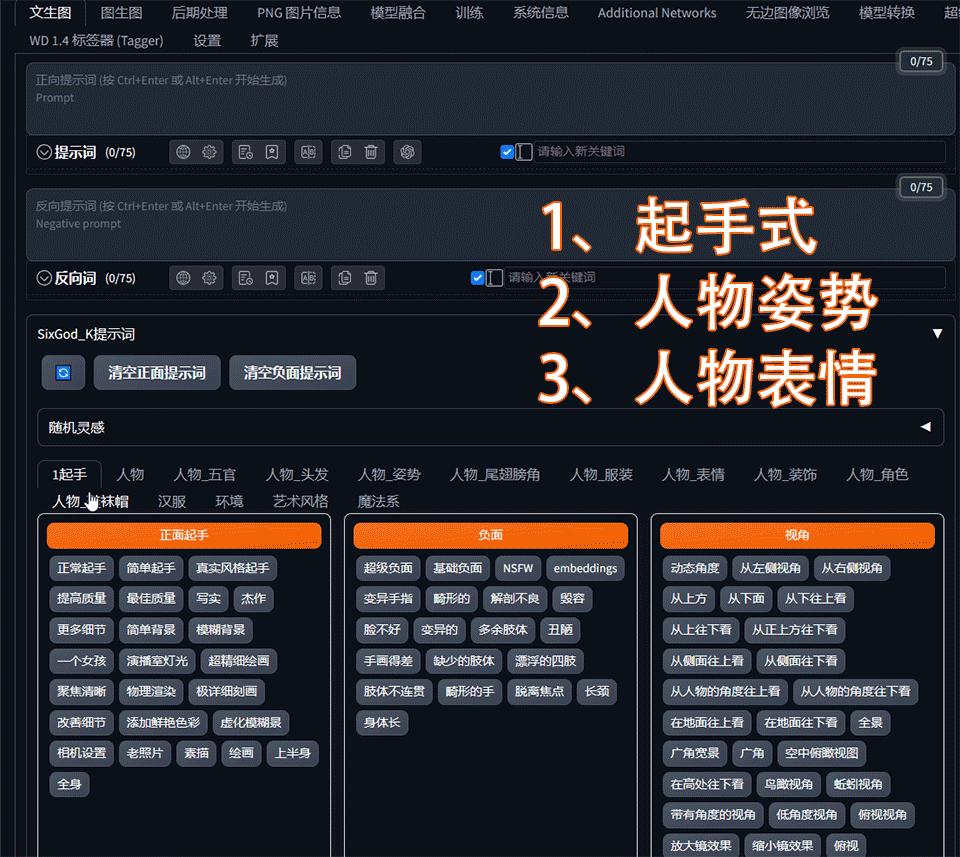Viewport: 960px width, 857px height.
Task: Click the blue refresh icon button in SixGod_K panel
Action: click(x=63, y=373)
